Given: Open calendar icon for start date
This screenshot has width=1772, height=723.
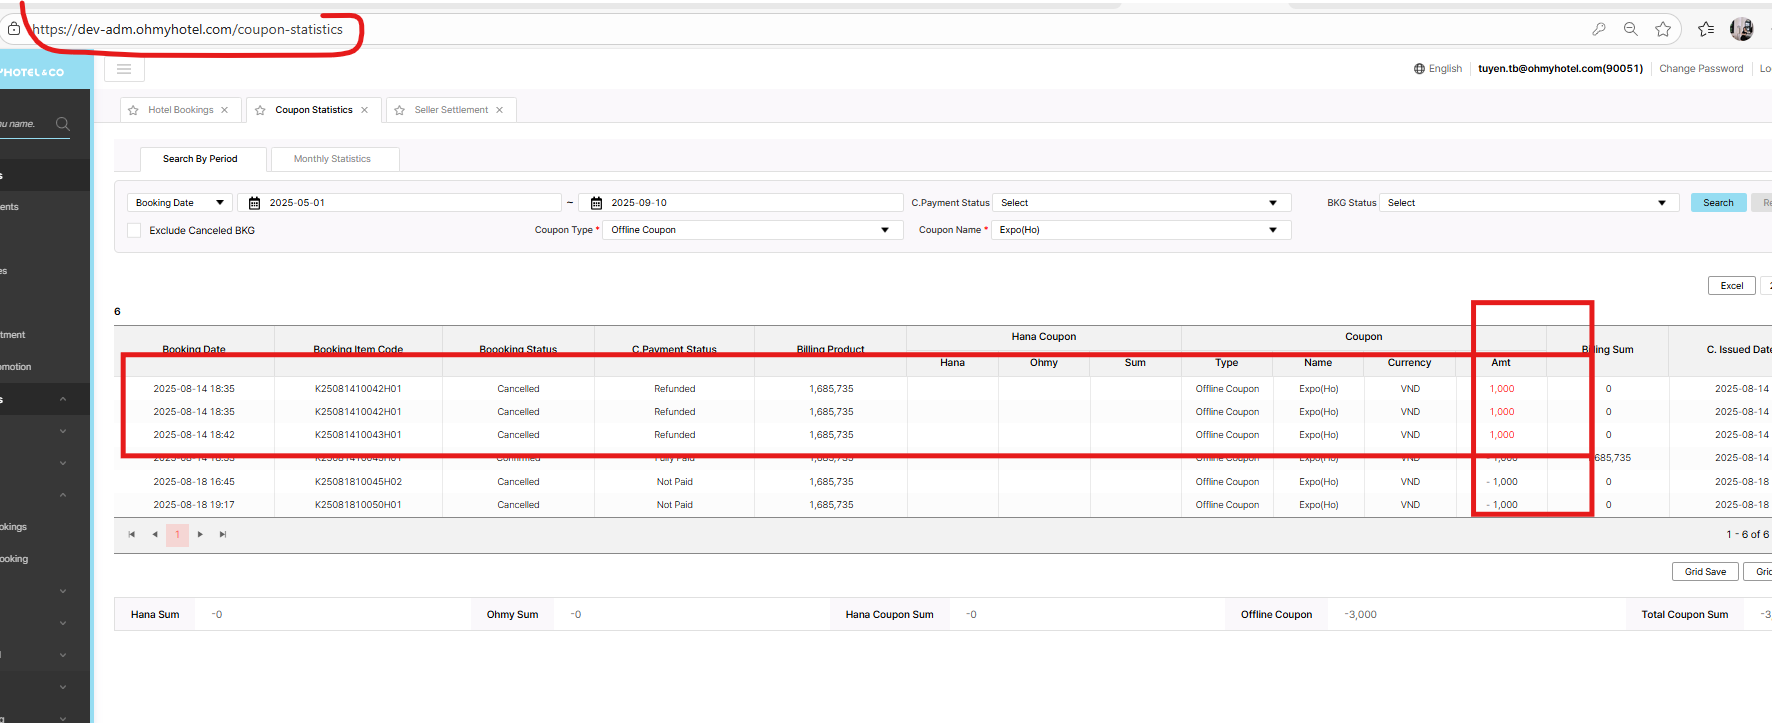Looking at the screenshot, I should pos(254,203).
